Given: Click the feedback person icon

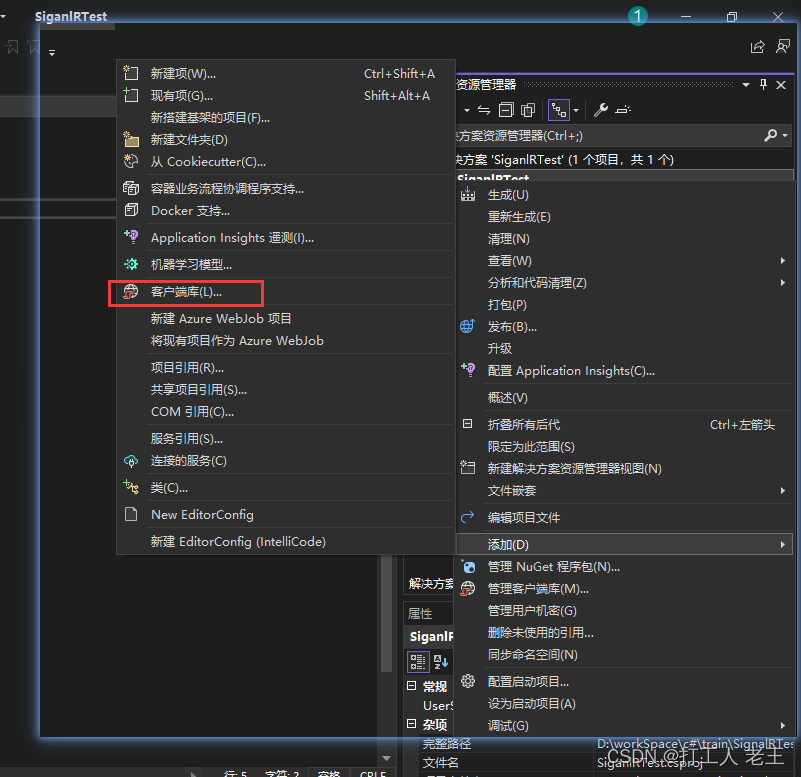Looking at the screenshot, I should pyautogui.click(x=783, y=46).
